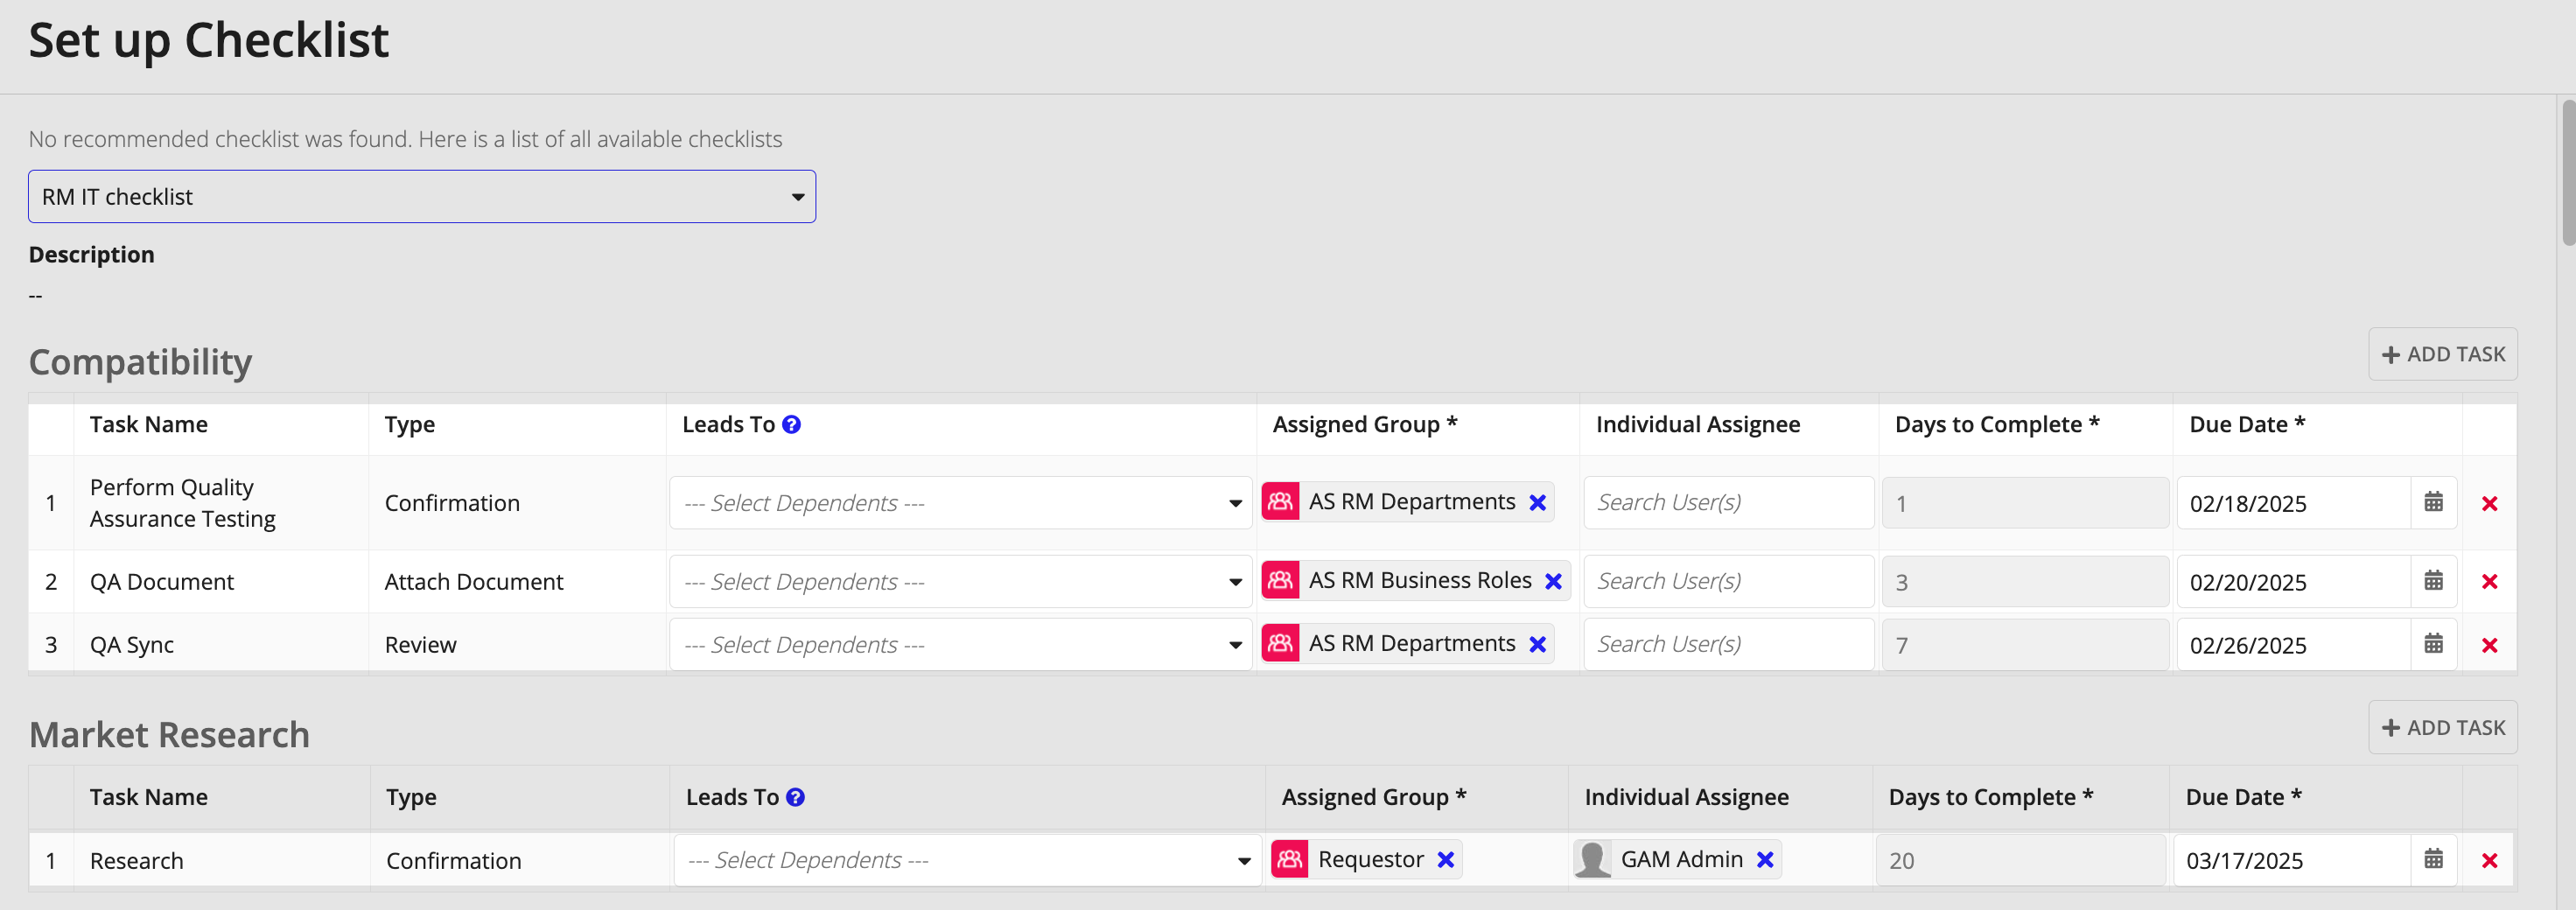Click group icon of AS RM Business Roles
Screen dimensions: 2576x910
1281,581
